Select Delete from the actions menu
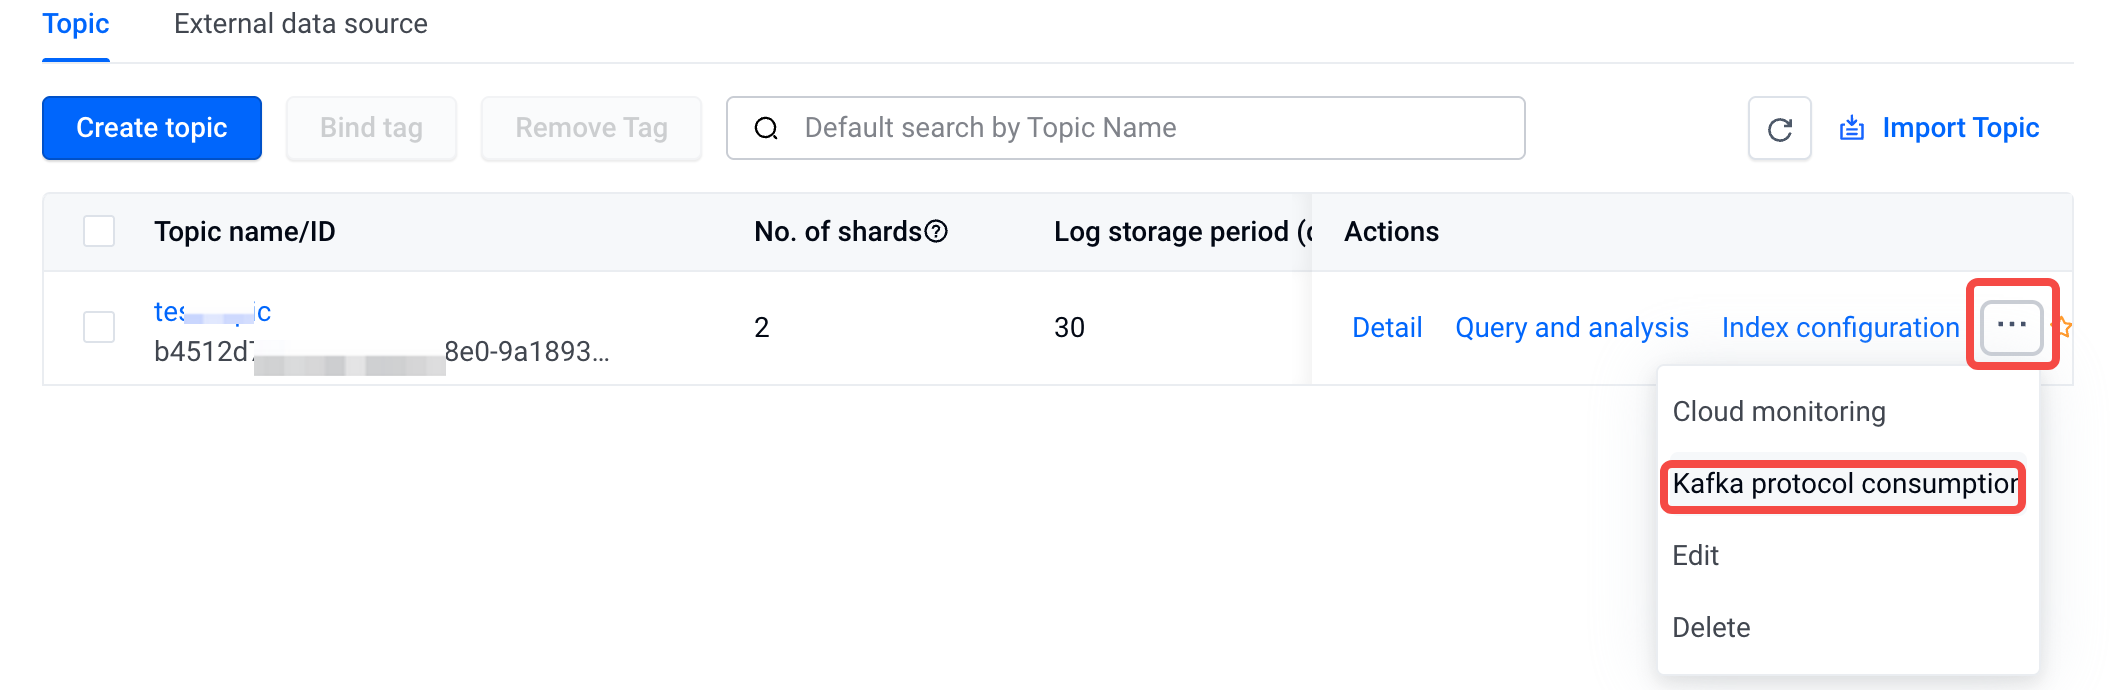This screenshot has height=690, width=2118. pyautogui.click(x=1711, y=628)
